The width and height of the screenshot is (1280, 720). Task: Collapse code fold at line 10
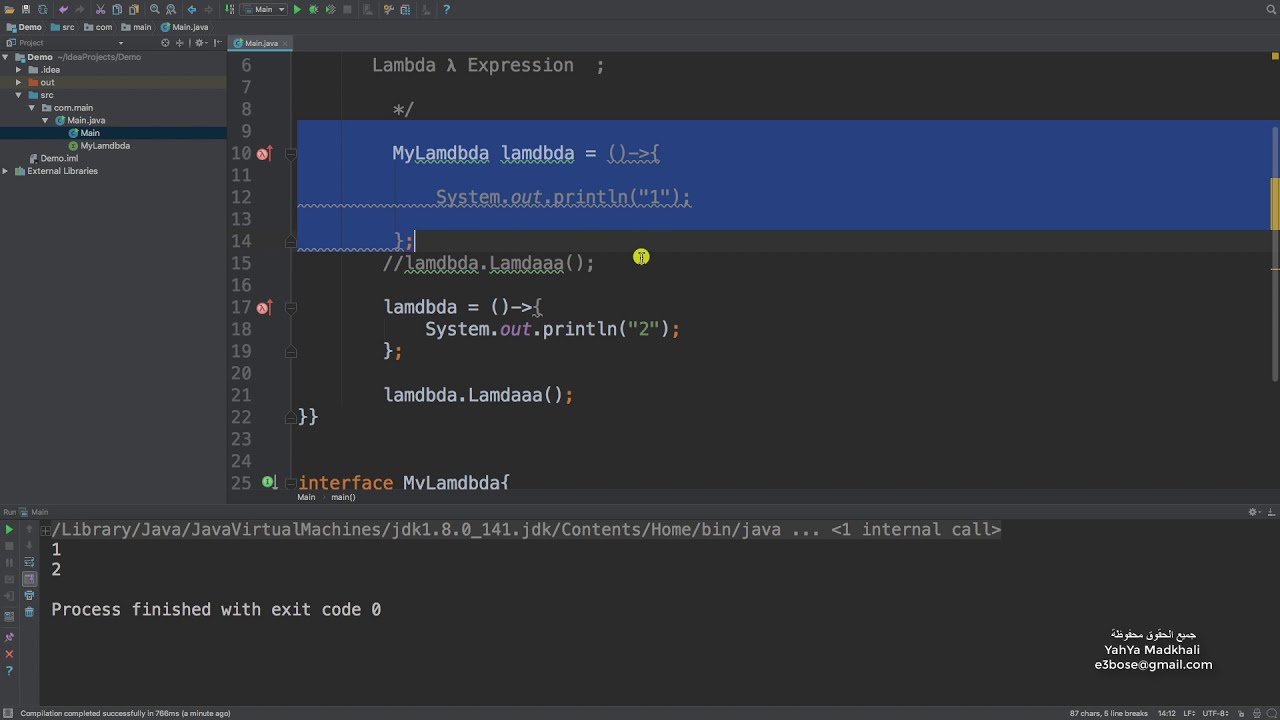pos(290,154)
